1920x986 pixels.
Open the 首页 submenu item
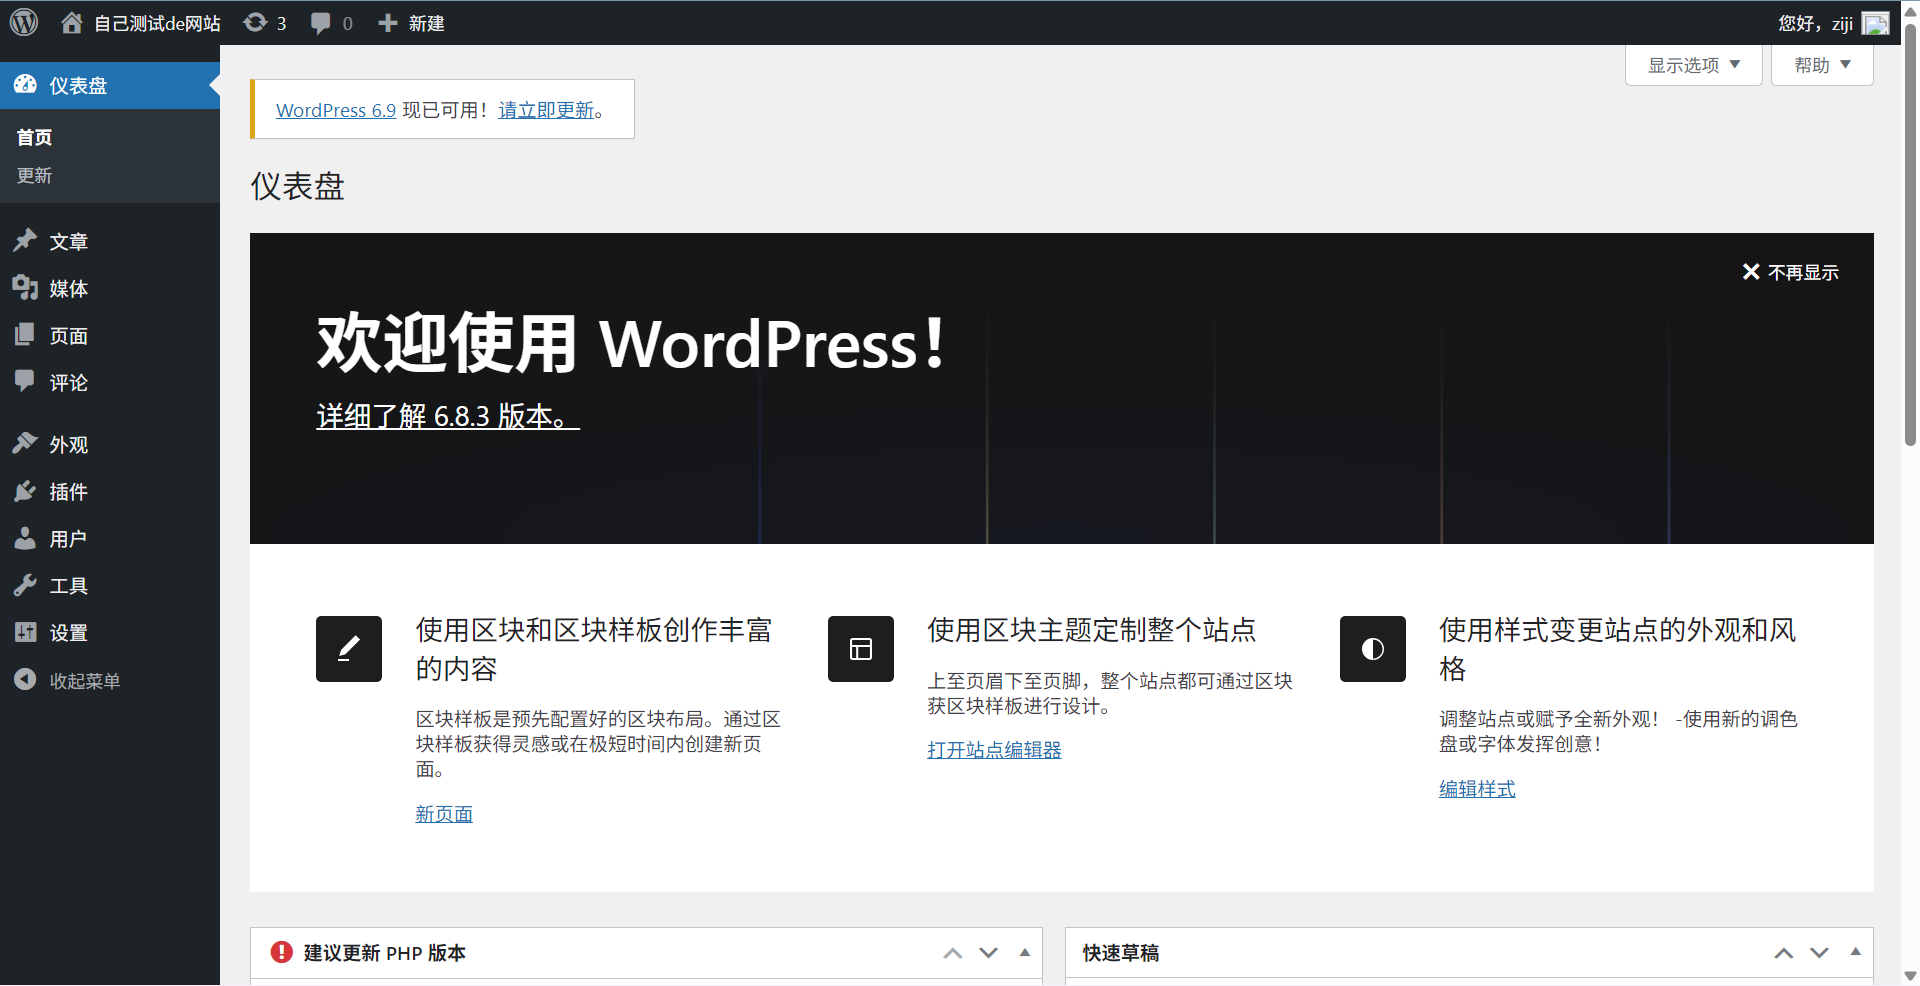[35, 137]
